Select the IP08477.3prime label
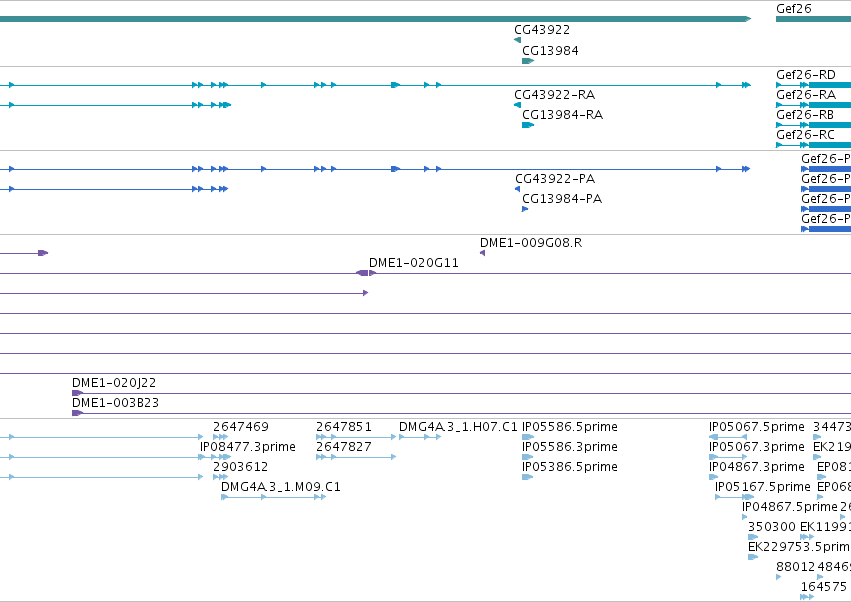Screen dimensions: 851x602 [x=247, y=447]
